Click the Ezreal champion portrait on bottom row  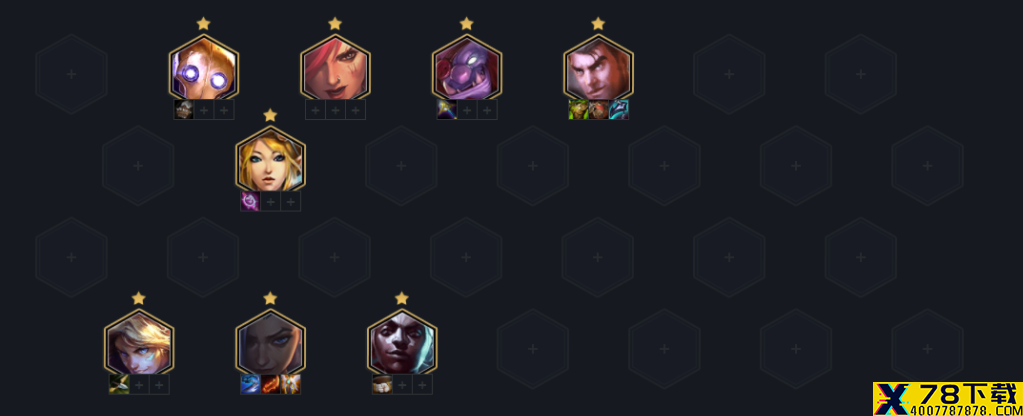click(x=138, y=345)
